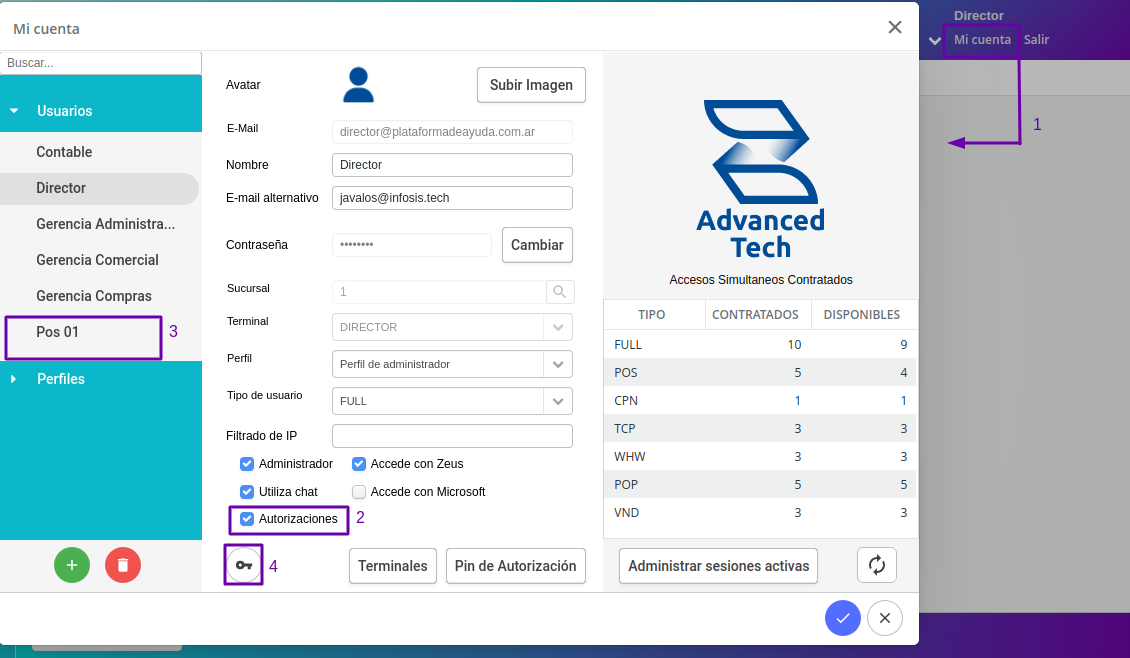Toggle the Utiliza chat checkbox

pos(246,492)
